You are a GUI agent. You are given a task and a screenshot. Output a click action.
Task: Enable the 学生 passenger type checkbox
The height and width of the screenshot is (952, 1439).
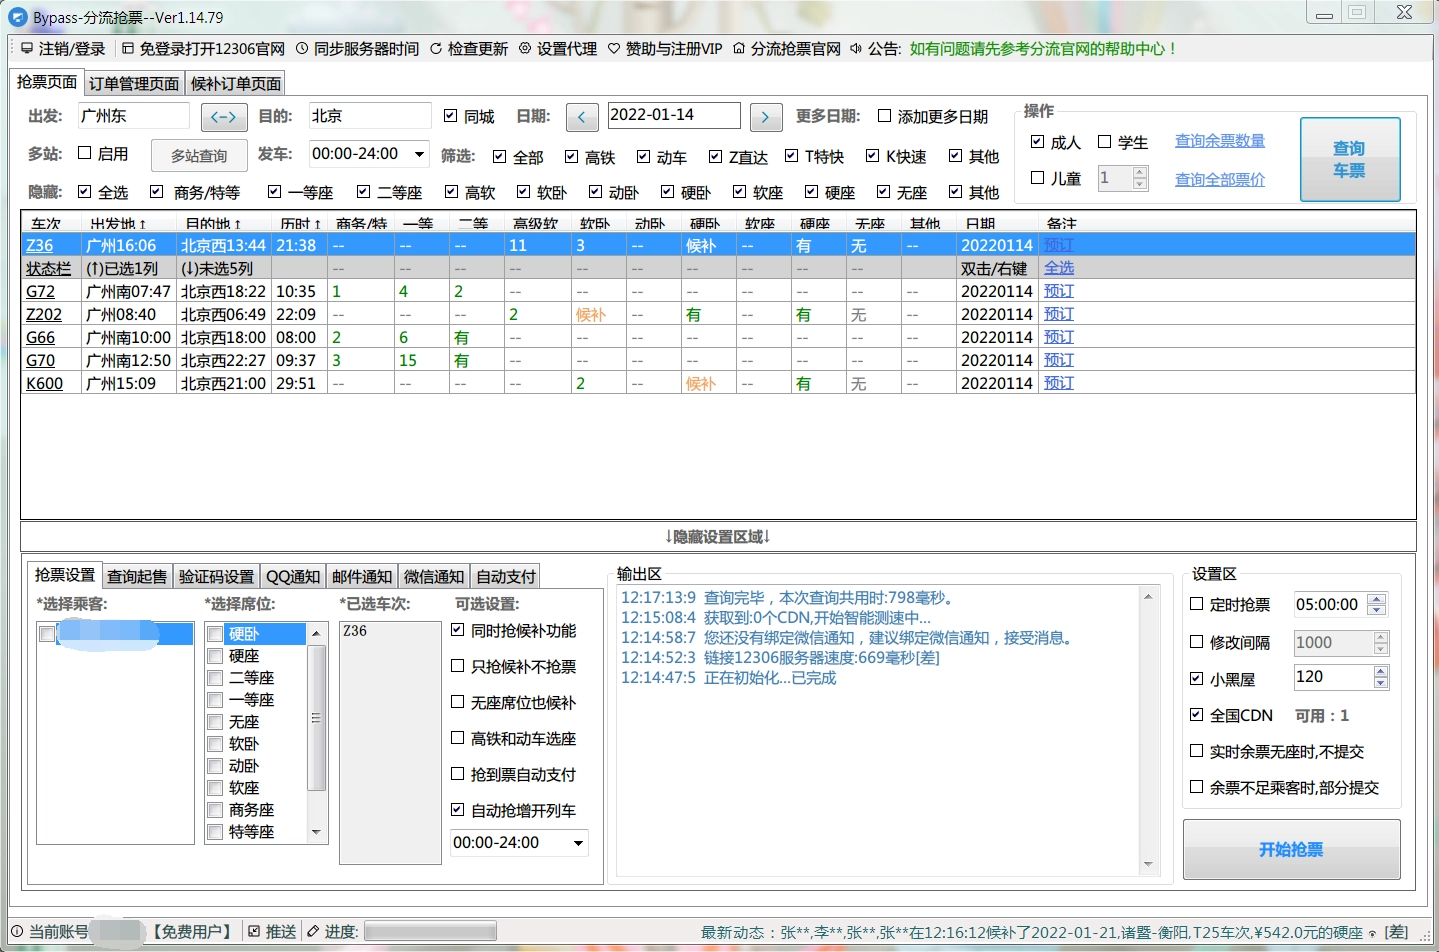1105,142
